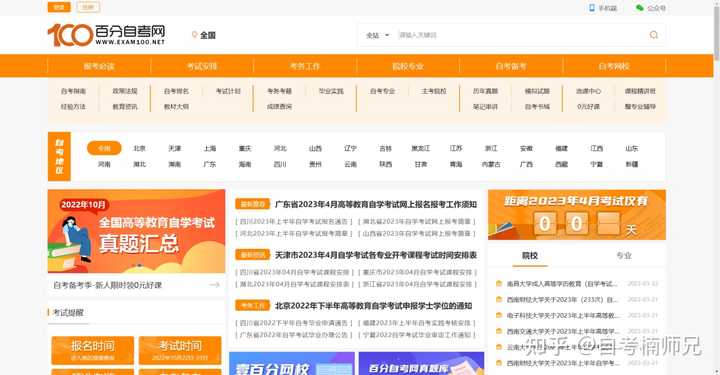Open headline 北京2022年下半年高等教育自学考试申报学士学位
Image resolution: width=720 pixels, height=375 pixels.
pyautogui.click(x=373, y=306)
